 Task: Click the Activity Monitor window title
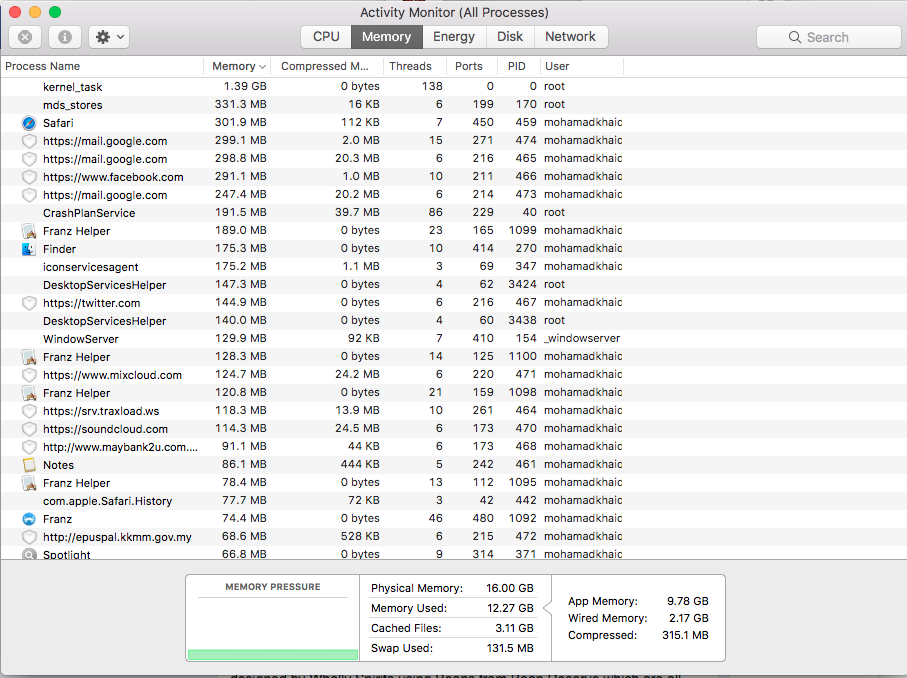(454, 12)
